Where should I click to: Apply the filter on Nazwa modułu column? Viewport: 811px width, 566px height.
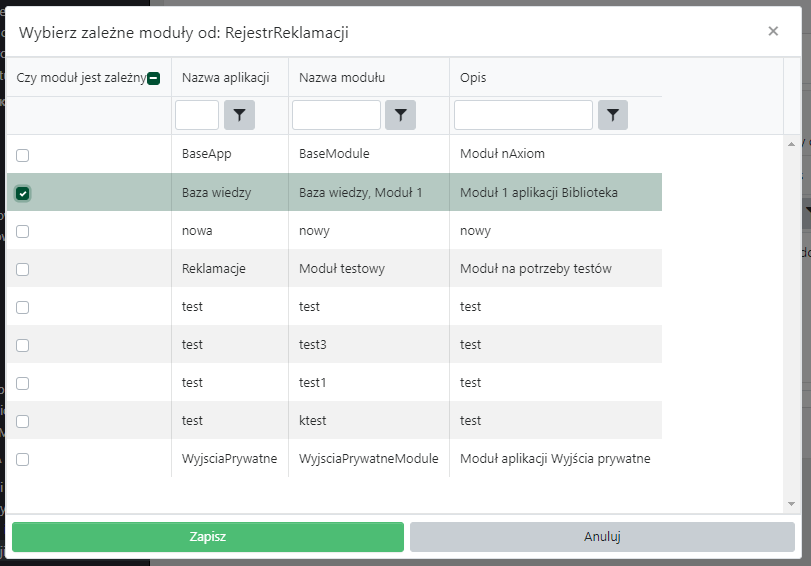point(400,115)
